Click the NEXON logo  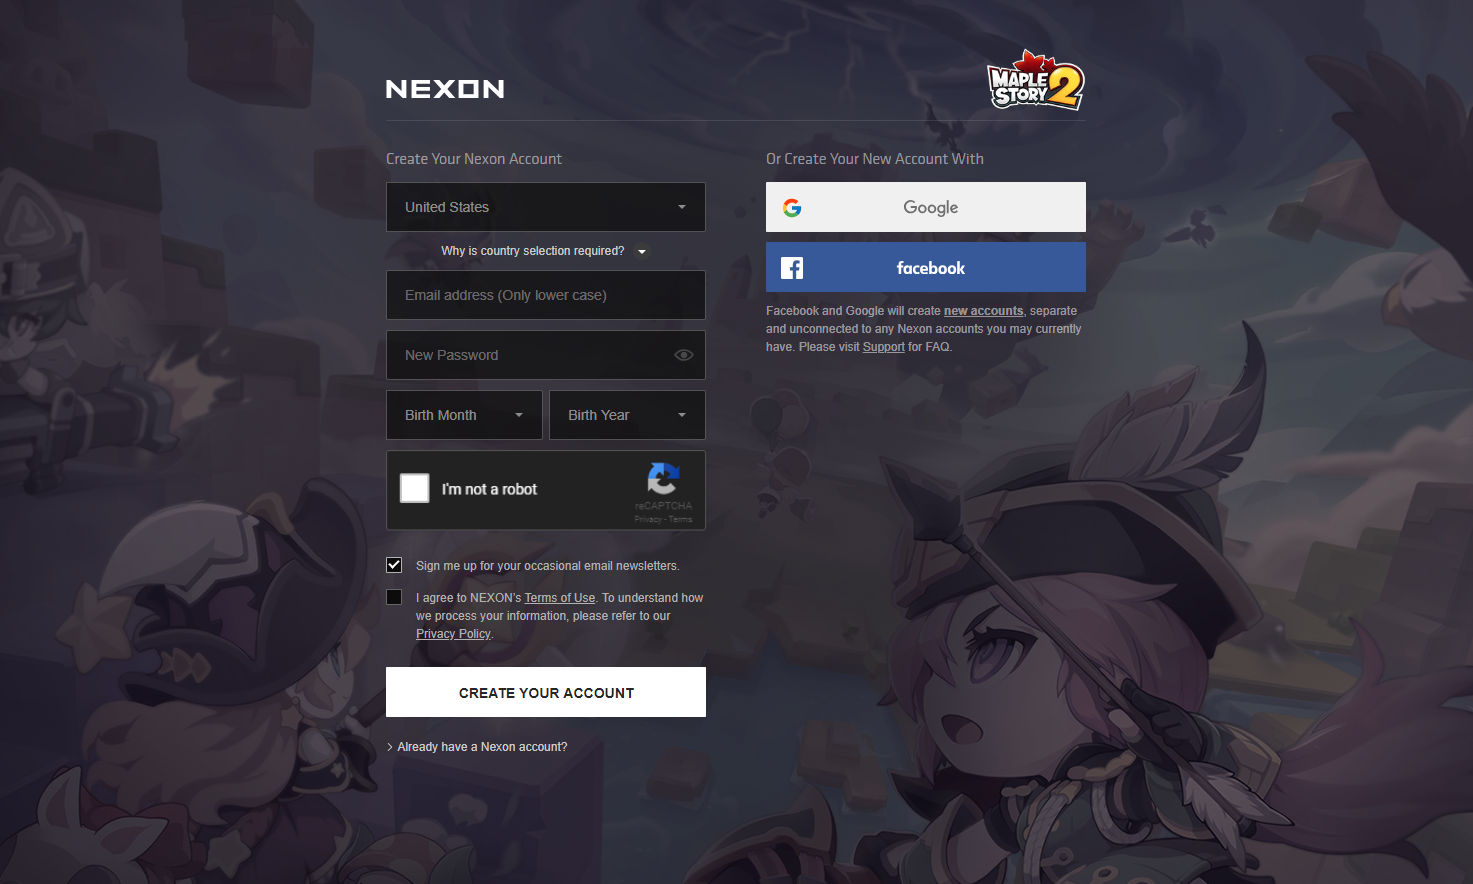point(445,89)
